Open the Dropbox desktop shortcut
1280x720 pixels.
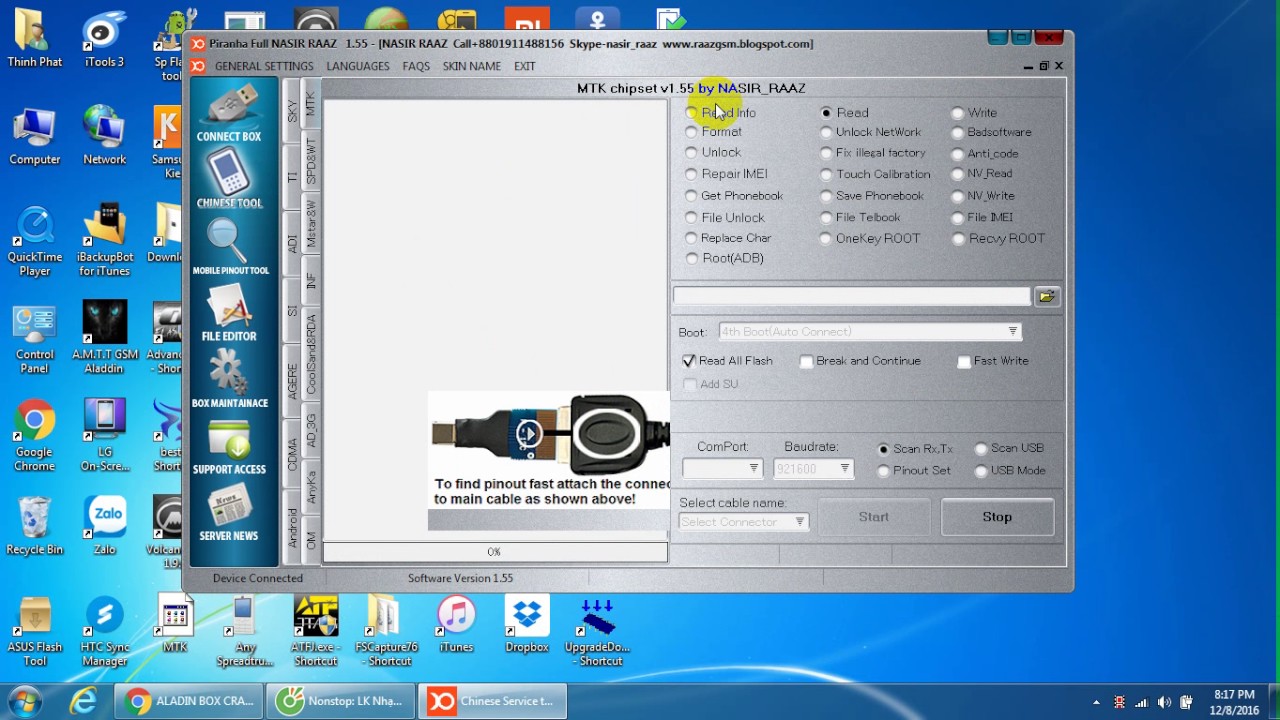pyautogui.click(x=527, y=626)
